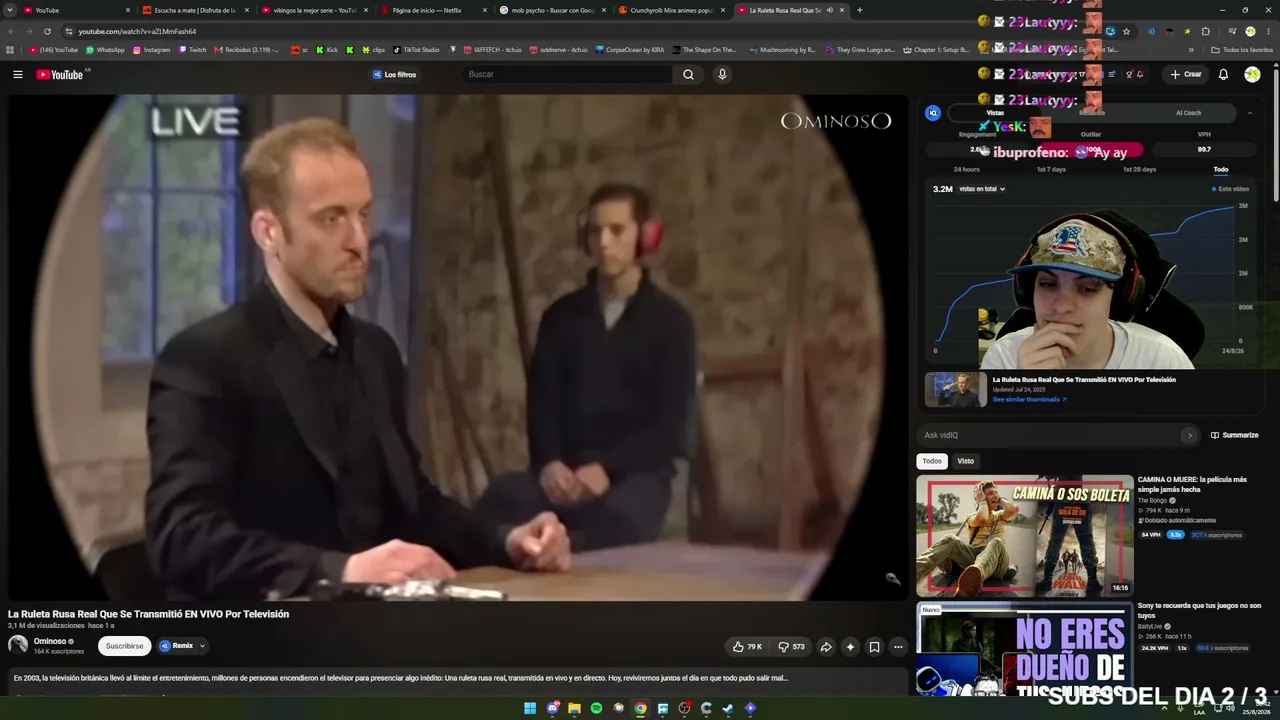Image resolution: width=1280 pixels, height=720 pixels.
Task: Switch to the Crunchyroll tab
Action: (x=671, y=10)
